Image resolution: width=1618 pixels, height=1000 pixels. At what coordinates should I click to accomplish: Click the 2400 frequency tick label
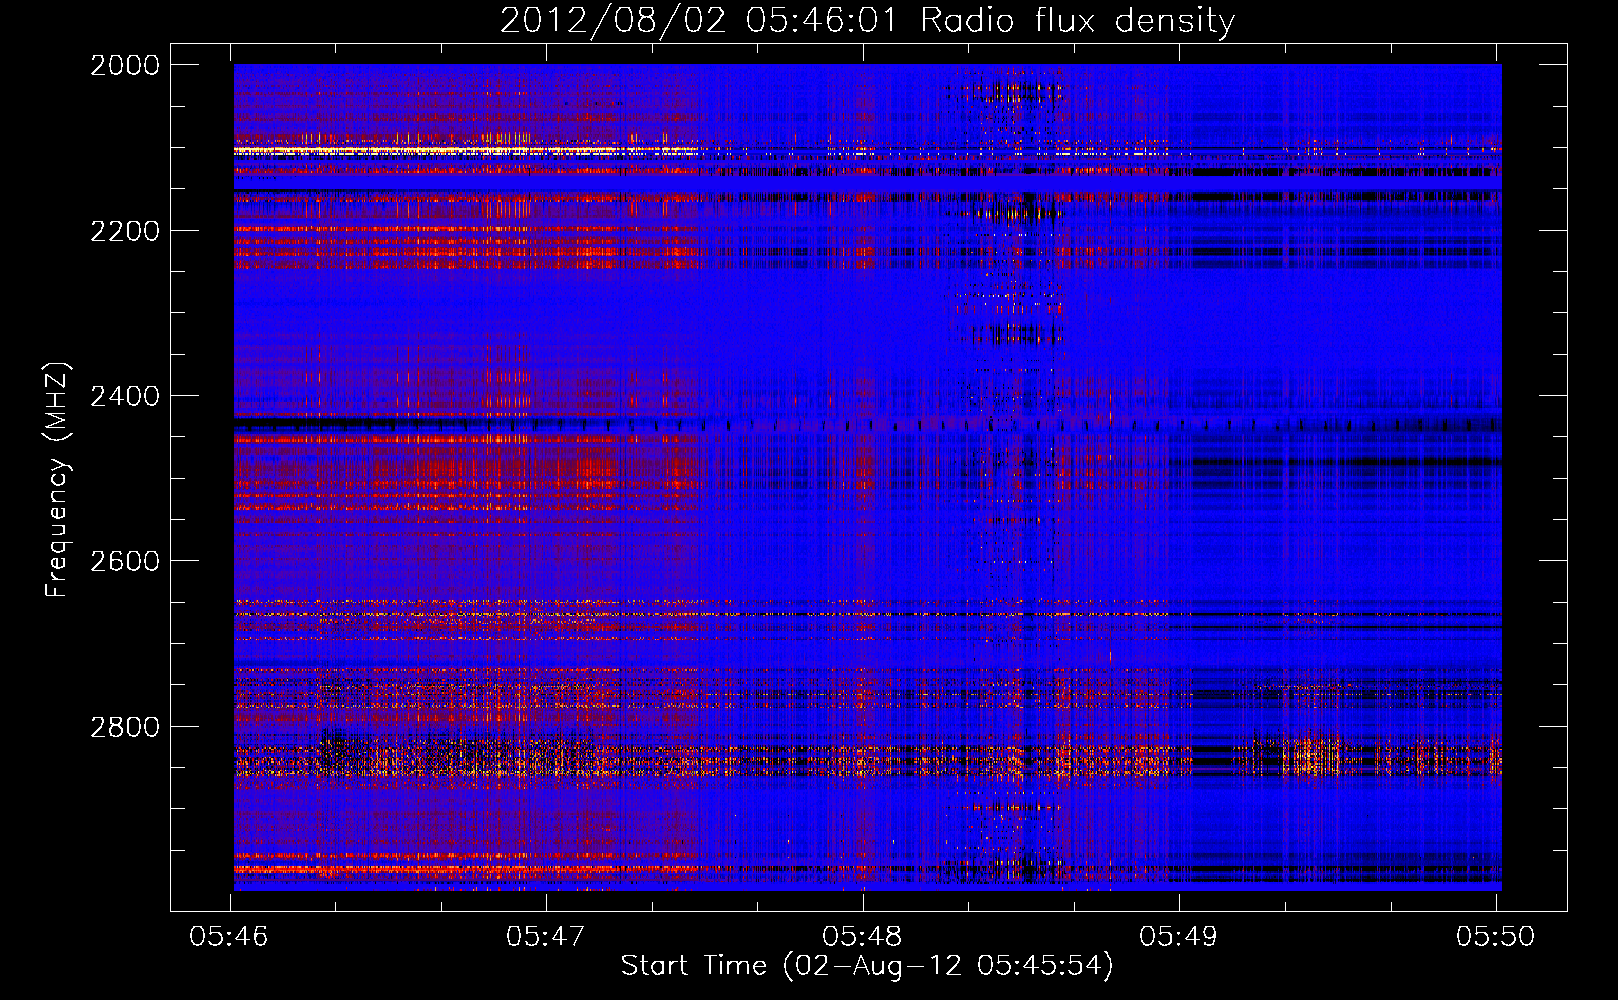[125, 396]
